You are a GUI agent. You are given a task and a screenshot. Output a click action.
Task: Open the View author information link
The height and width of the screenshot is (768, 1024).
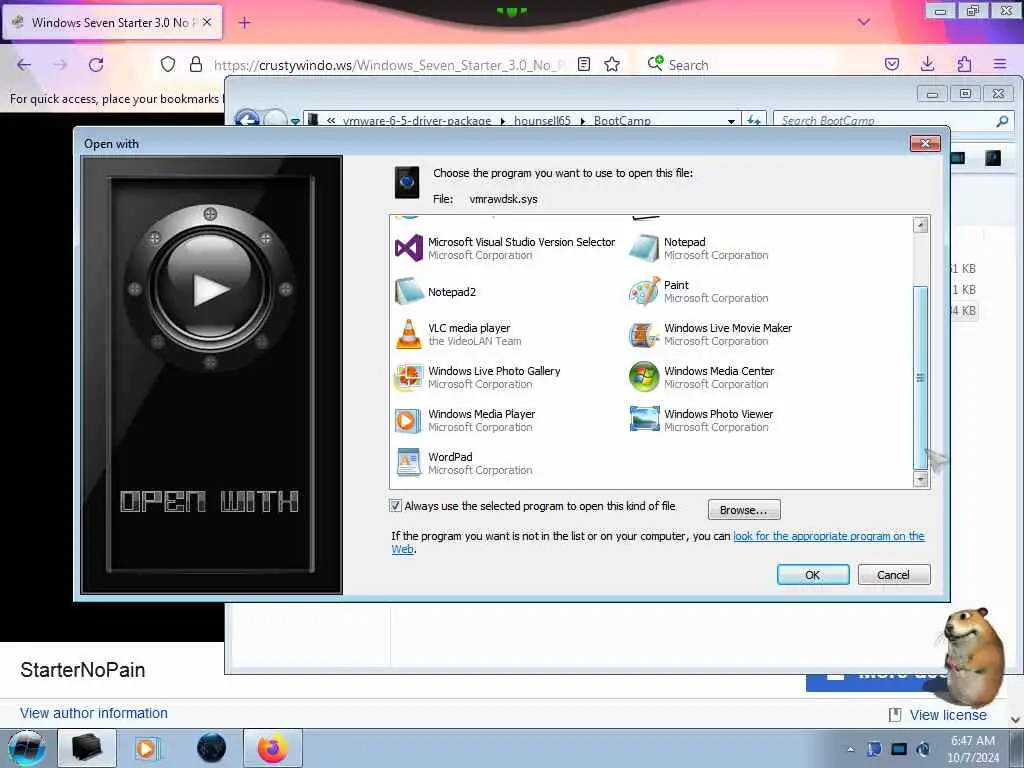tap(94, 713)
